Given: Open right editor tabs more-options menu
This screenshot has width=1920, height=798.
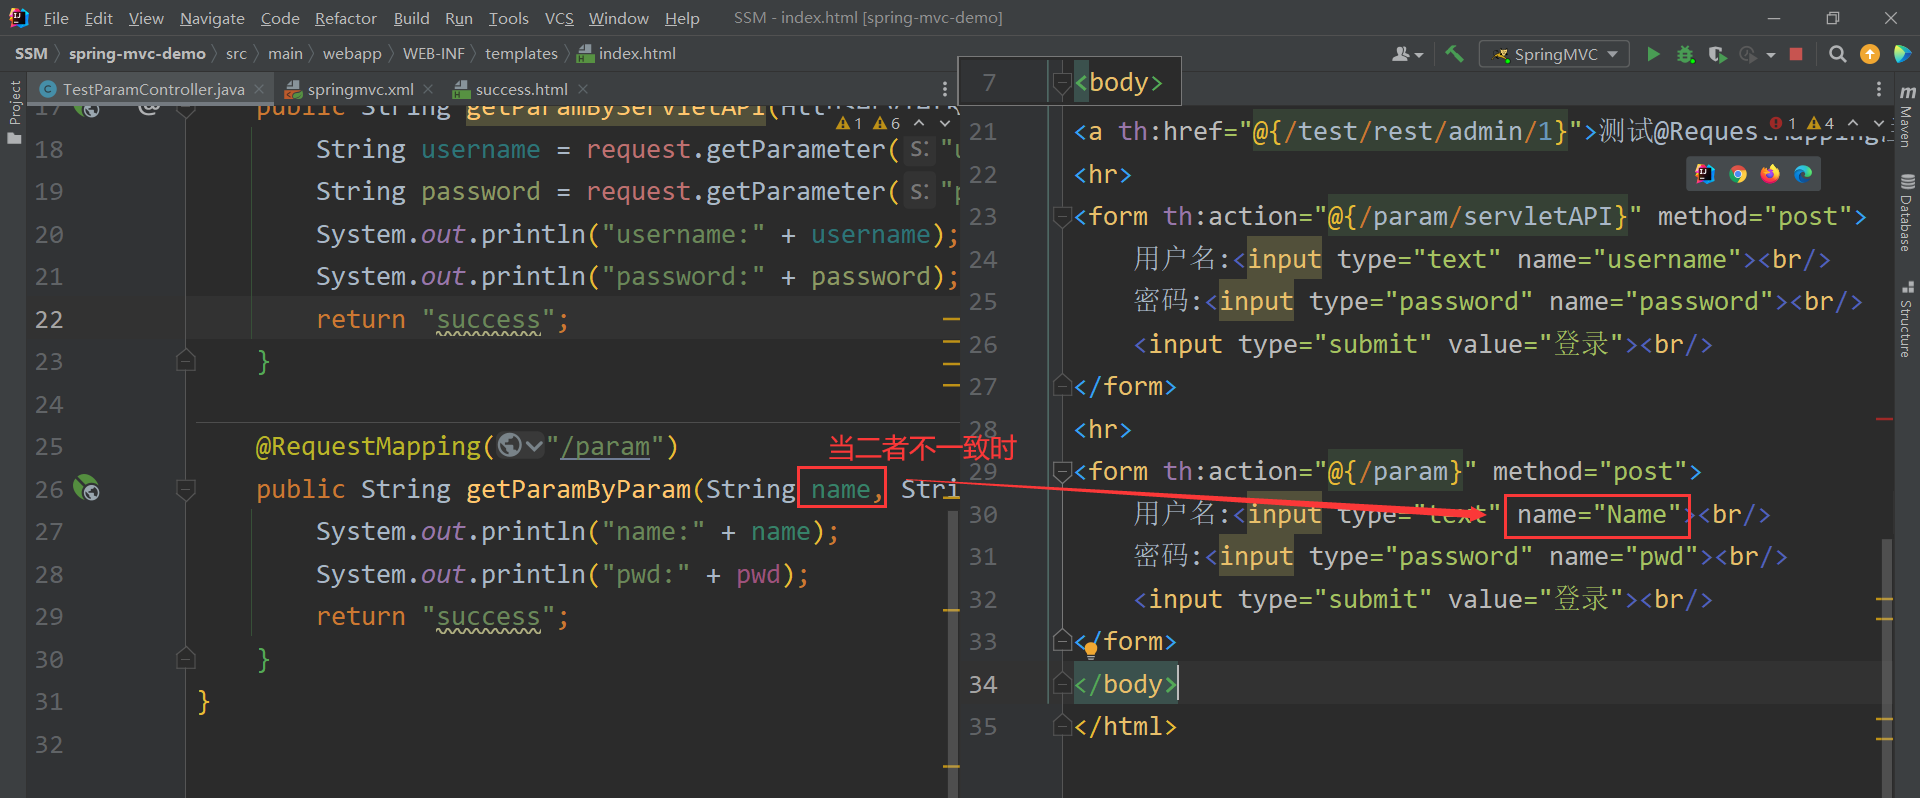Looking at the screenshot, I should coord(1879,89).
